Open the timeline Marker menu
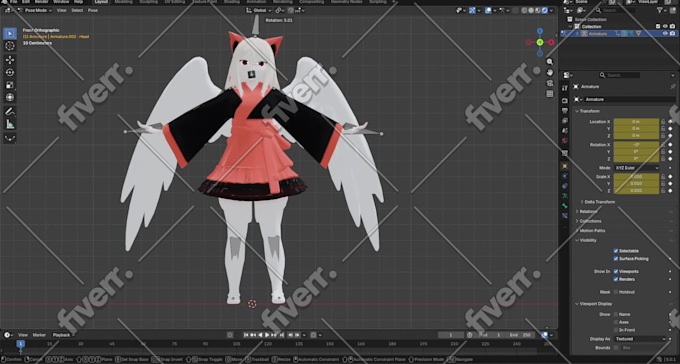This screenshot has width=680, height=364. (39, 335)
